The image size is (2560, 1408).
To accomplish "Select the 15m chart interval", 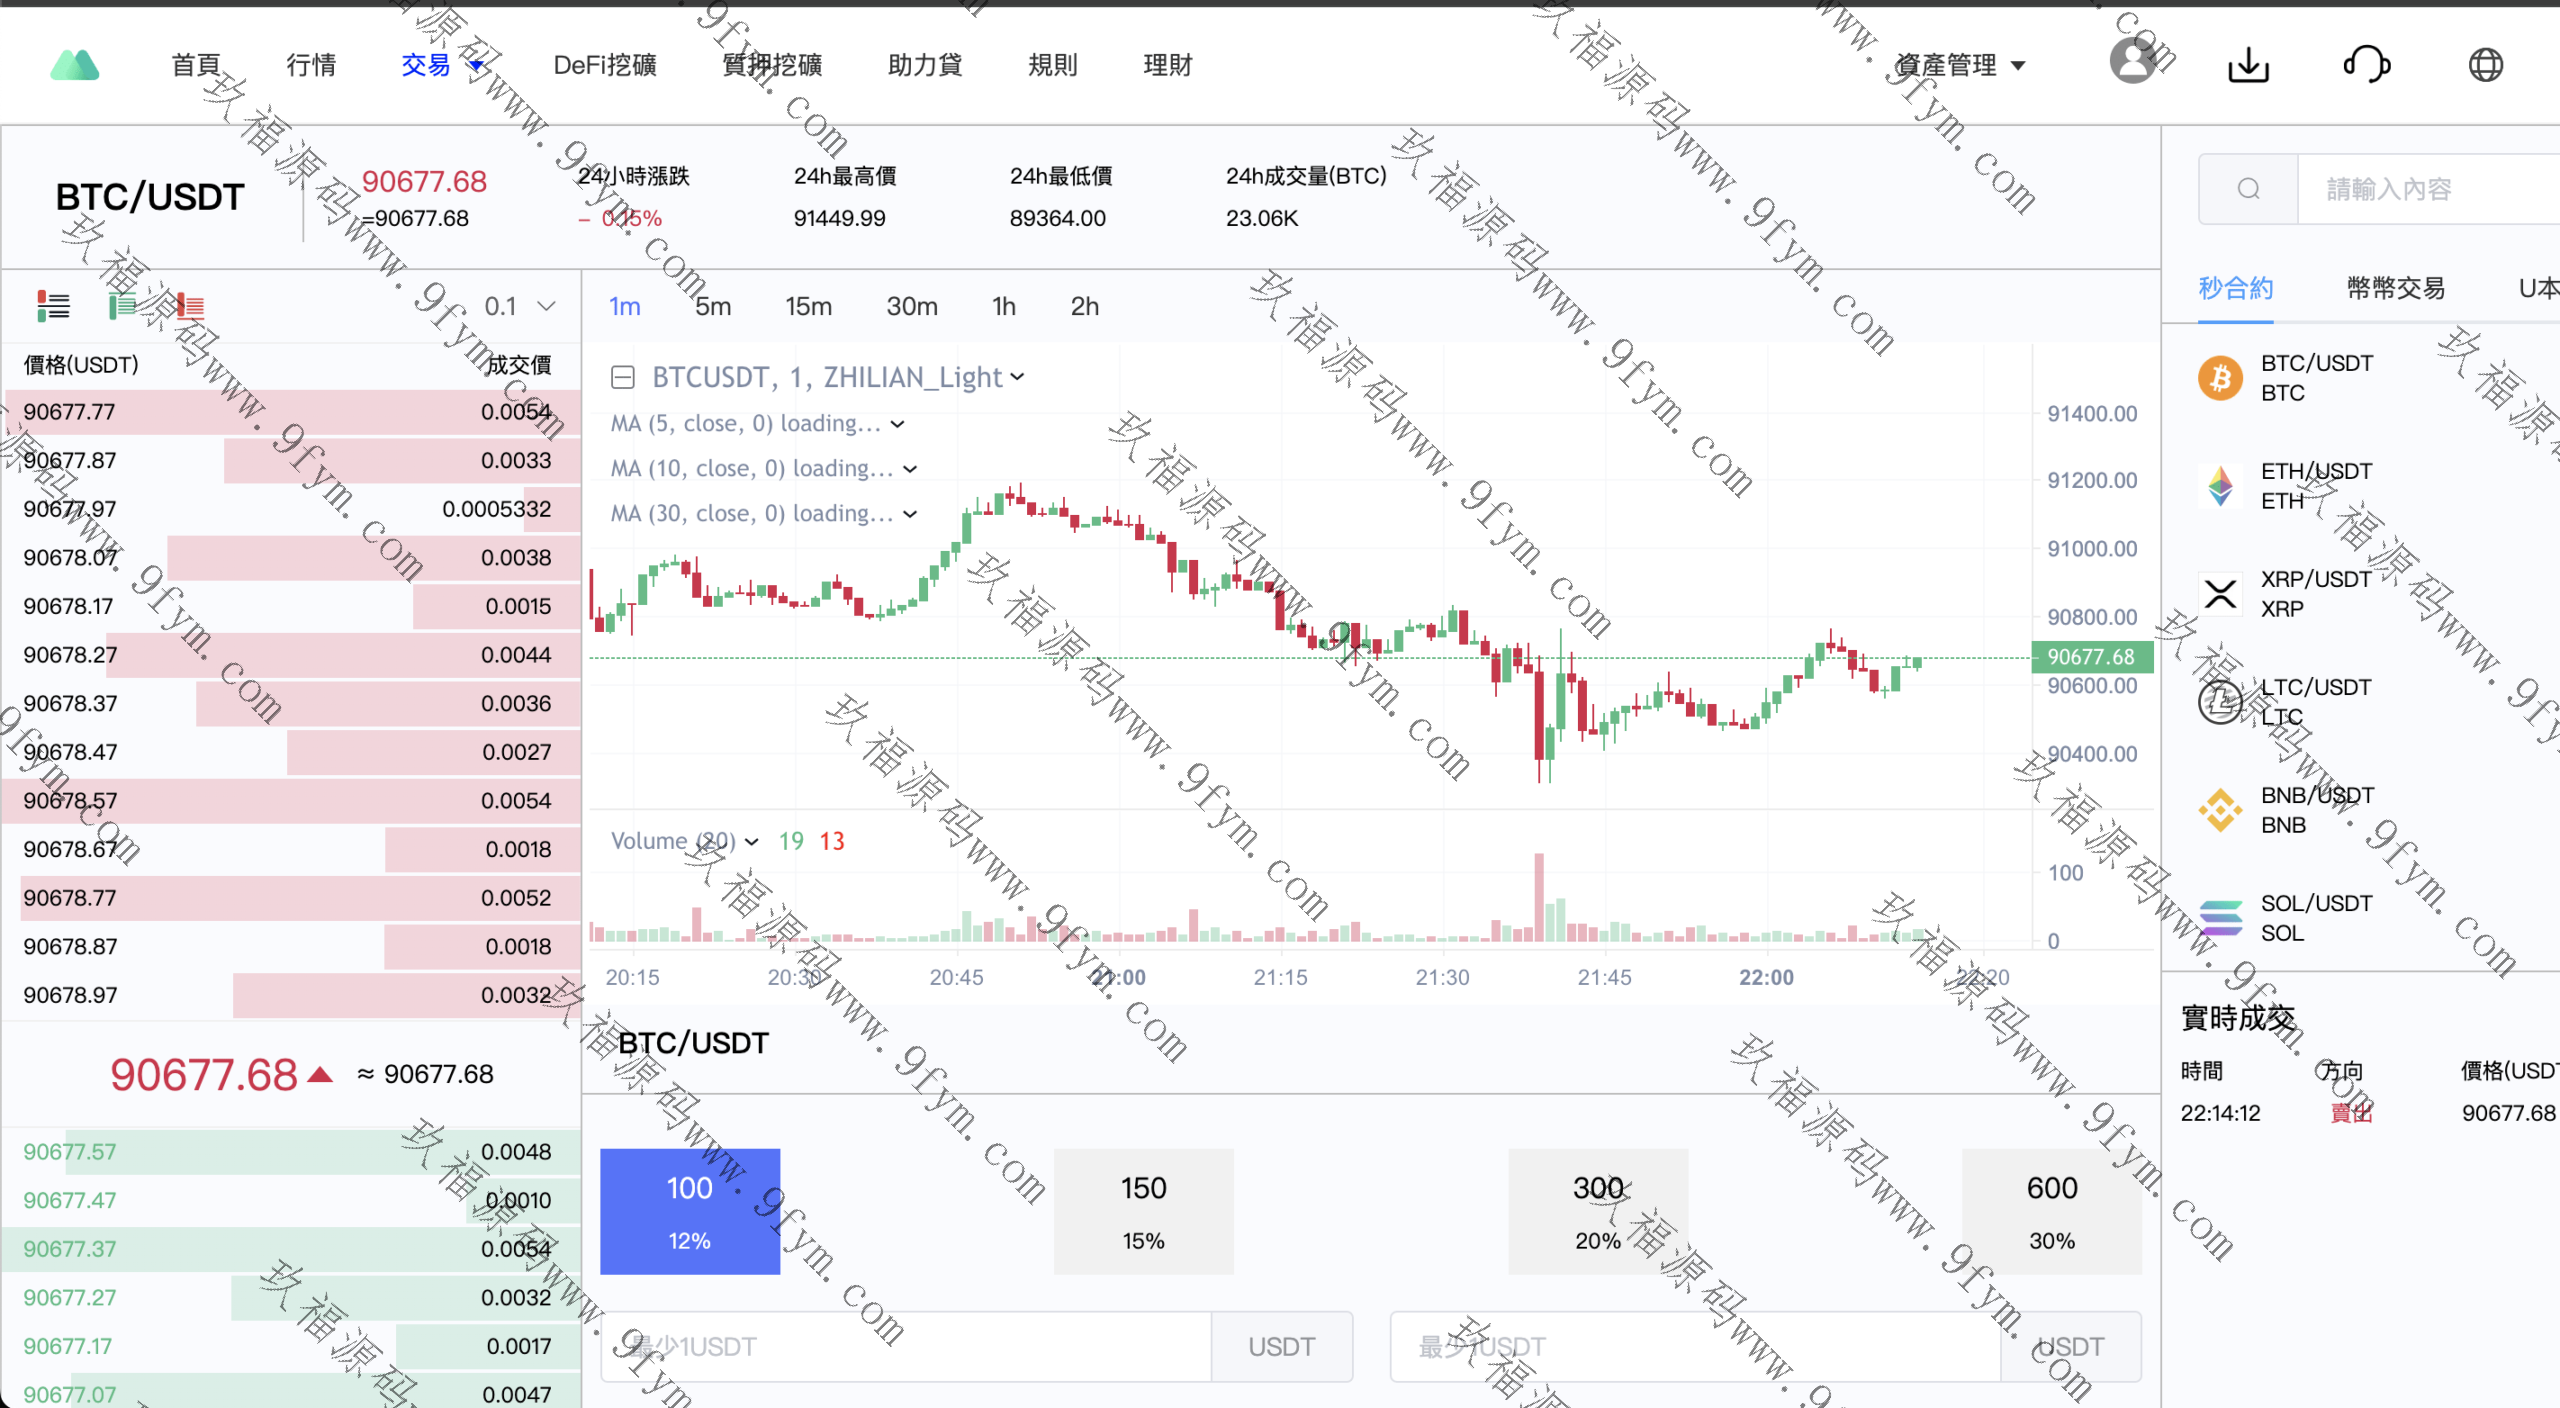I will [808, 306].
